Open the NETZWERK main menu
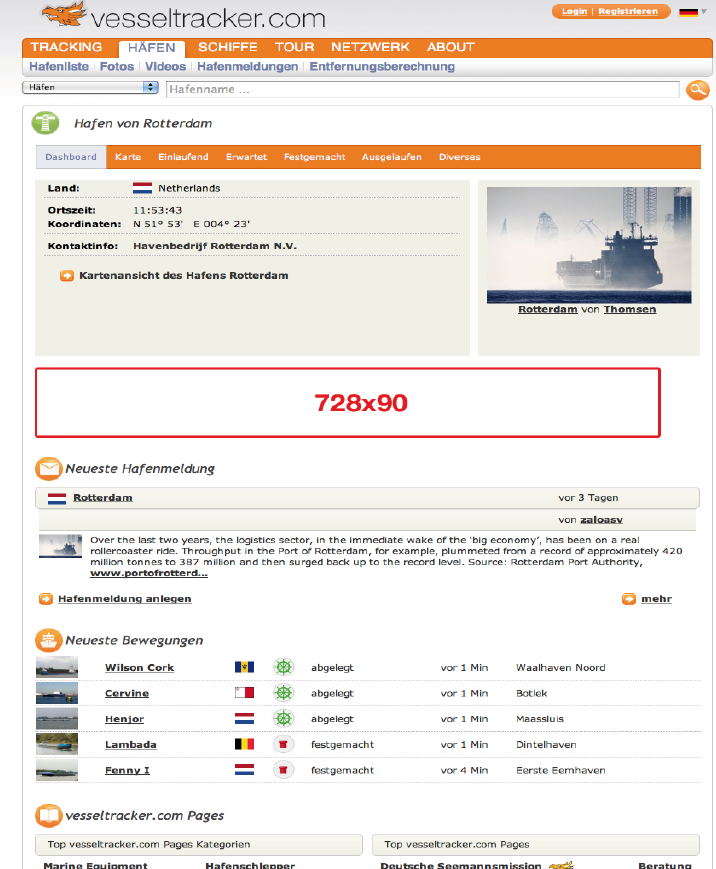The width and height of the screenshot is (716, 869). pos(370,47)
